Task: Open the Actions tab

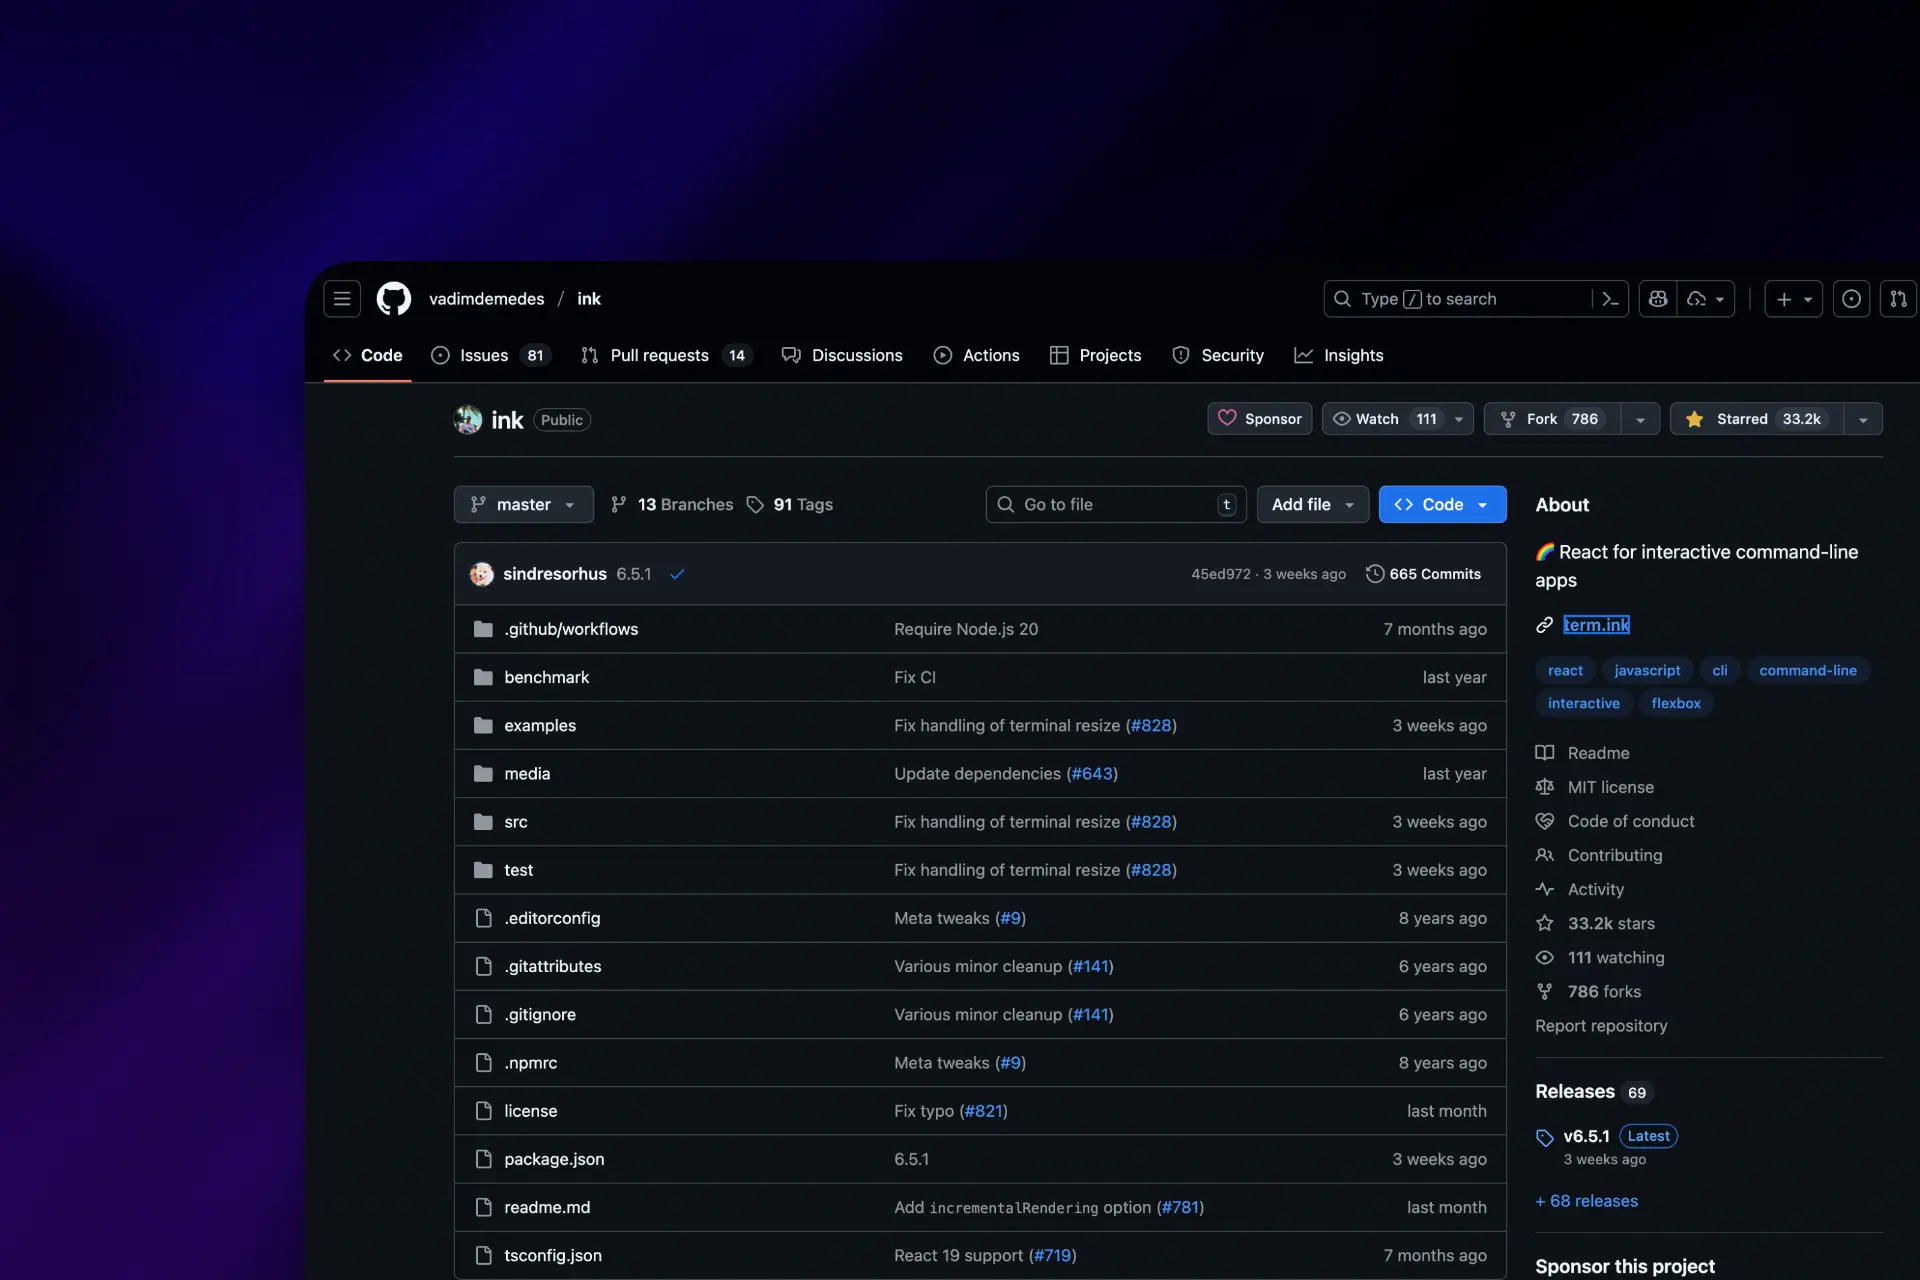Action: pyautogui.click(x=976, y=355)
